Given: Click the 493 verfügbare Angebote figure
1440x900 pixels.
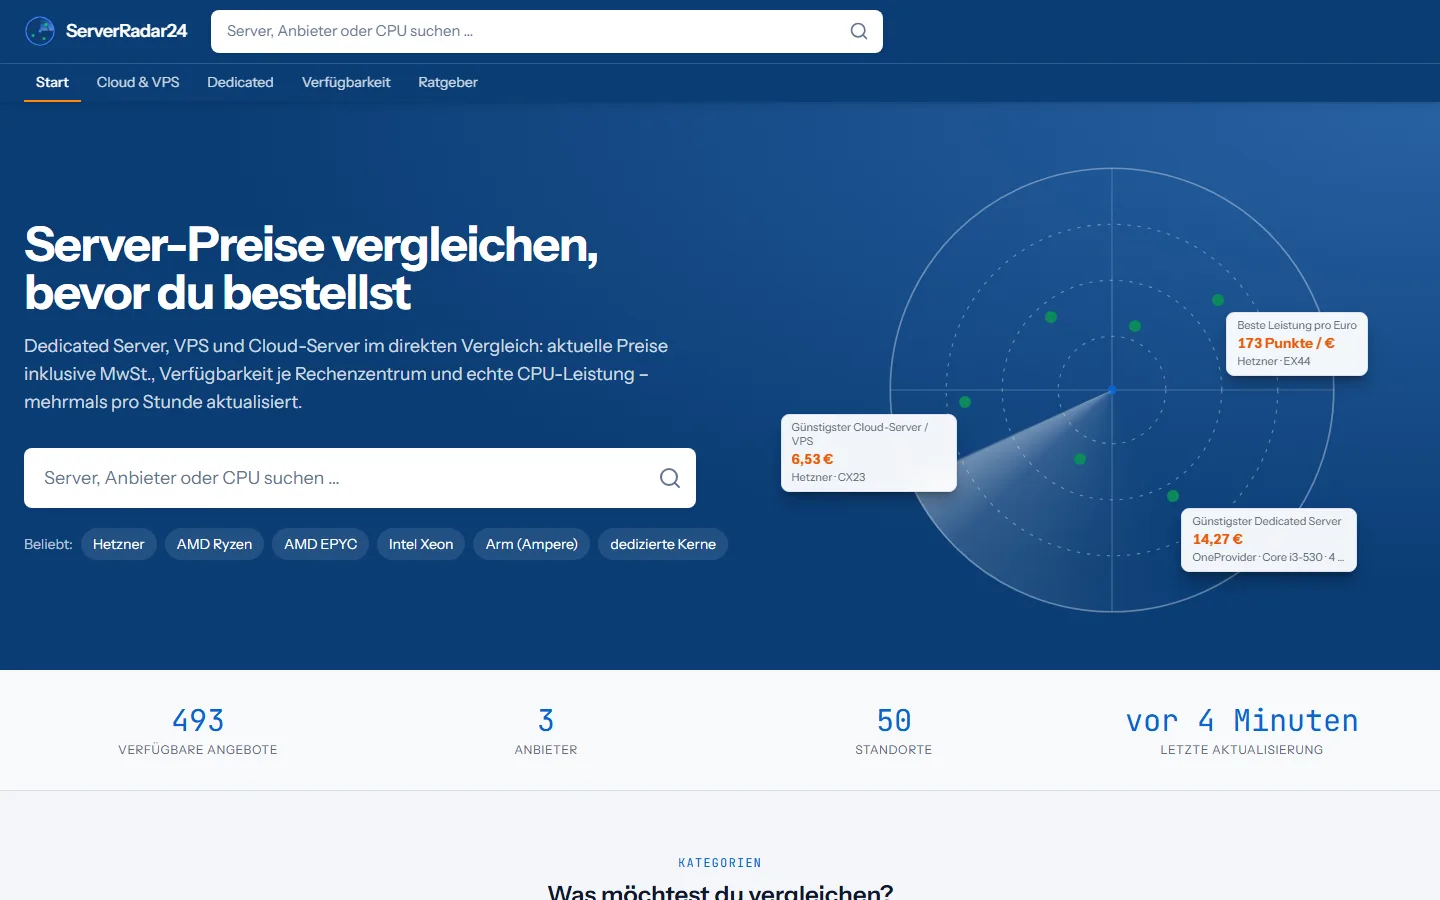Looking at the screenshot, I should [x=198, y=720].
